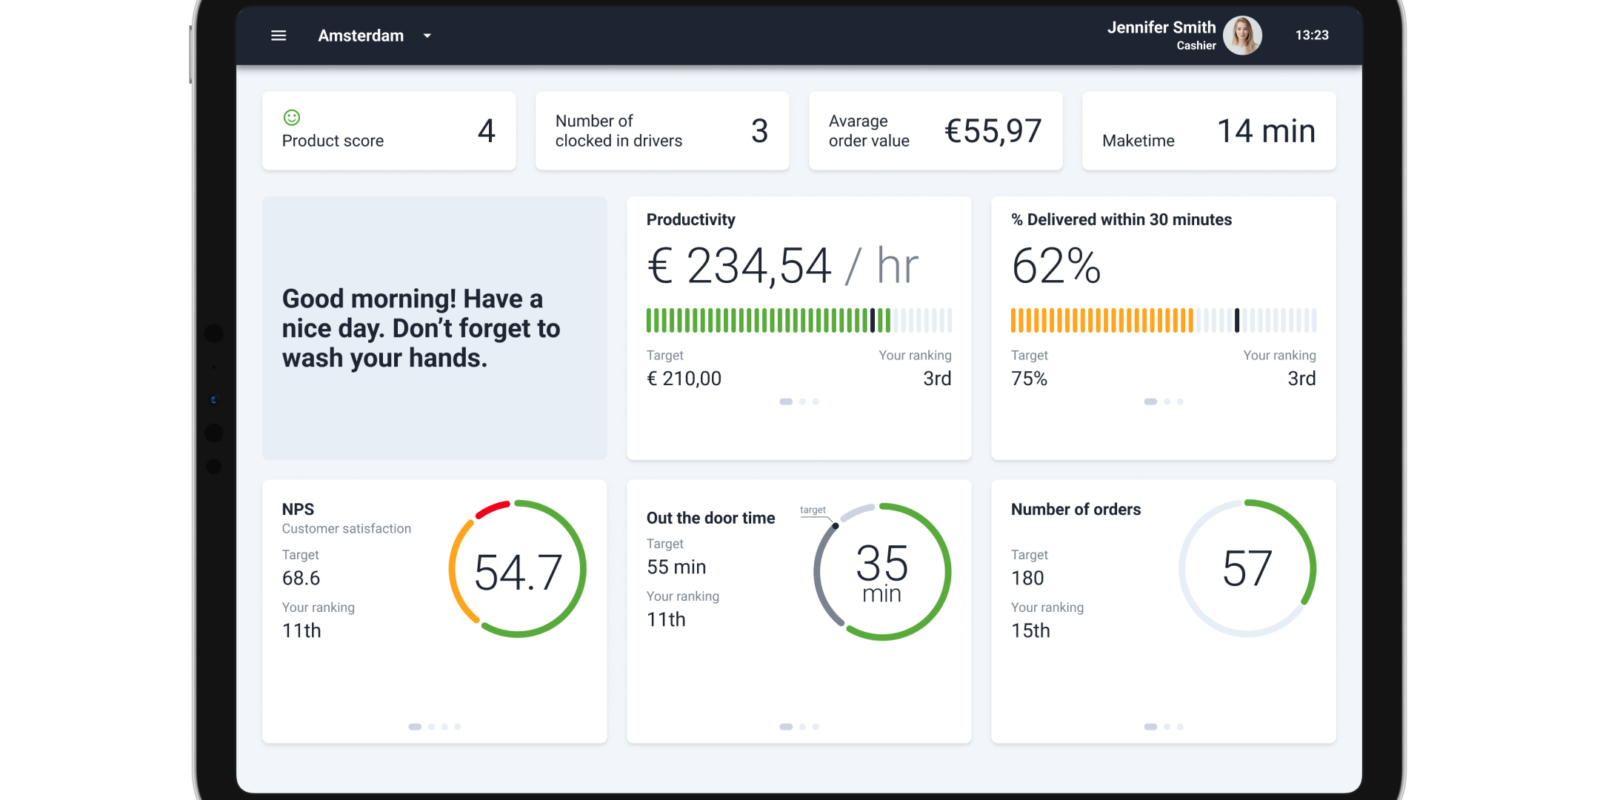Open the Product score card

point(388,131)
